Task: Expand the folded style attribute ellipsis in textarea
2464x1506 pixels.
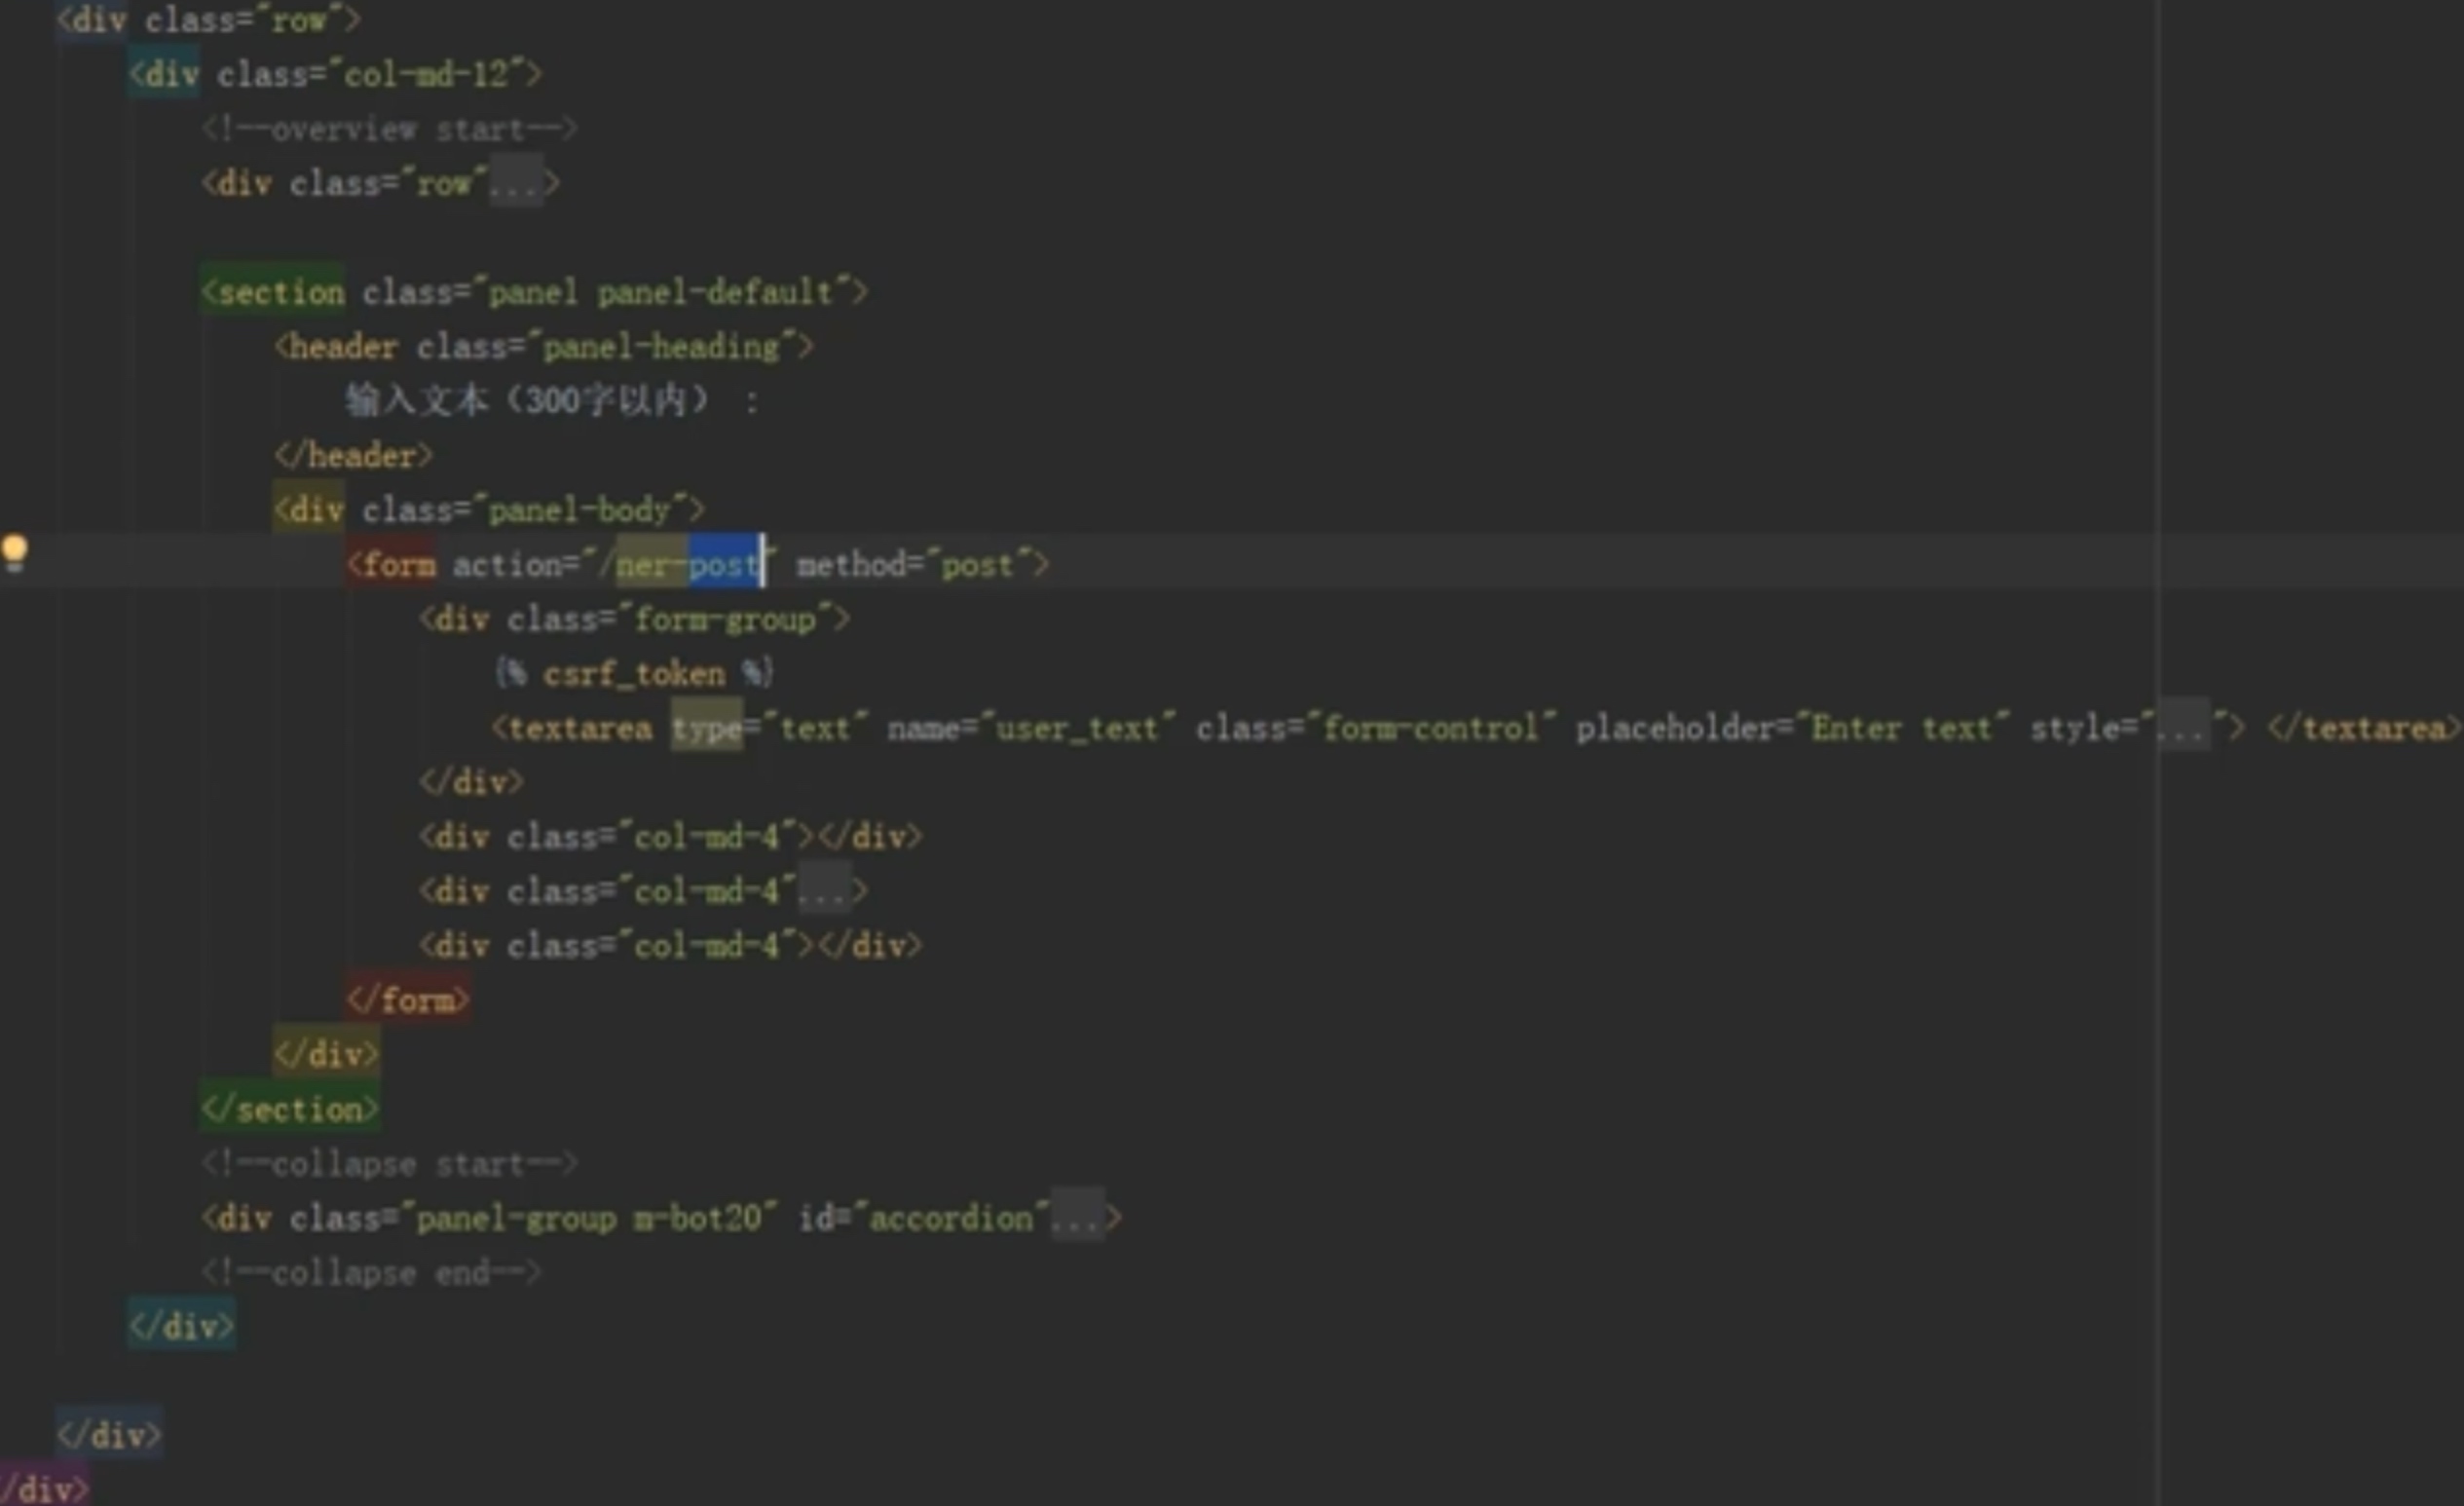Action: [2182, 728]
